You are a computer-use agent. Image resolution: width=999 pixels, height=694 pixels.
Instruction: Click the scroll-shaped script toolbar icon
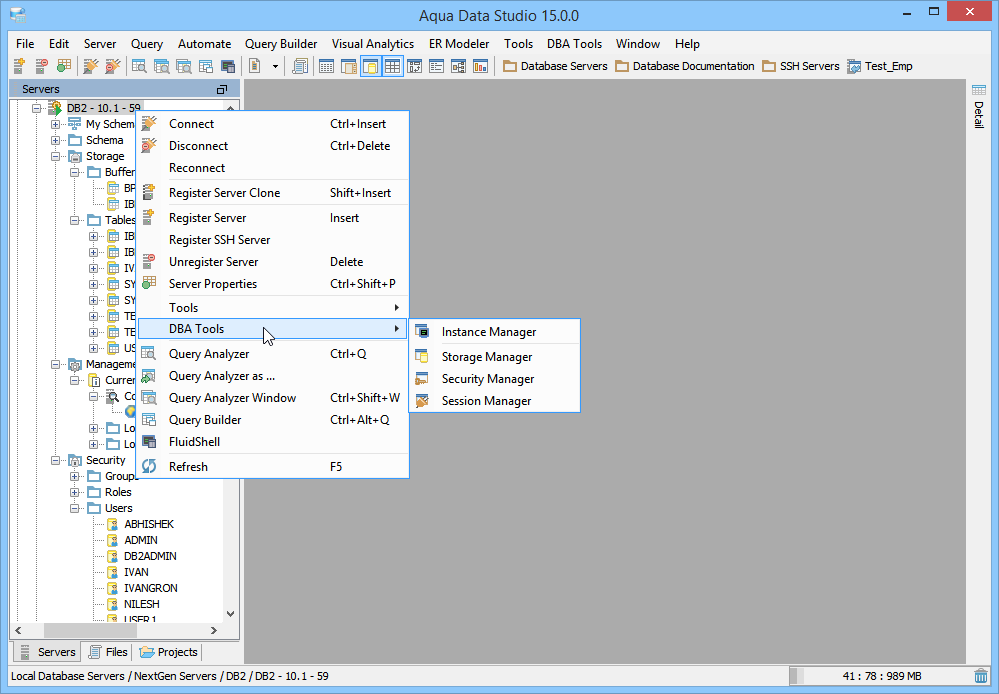(x=300, y=66)
